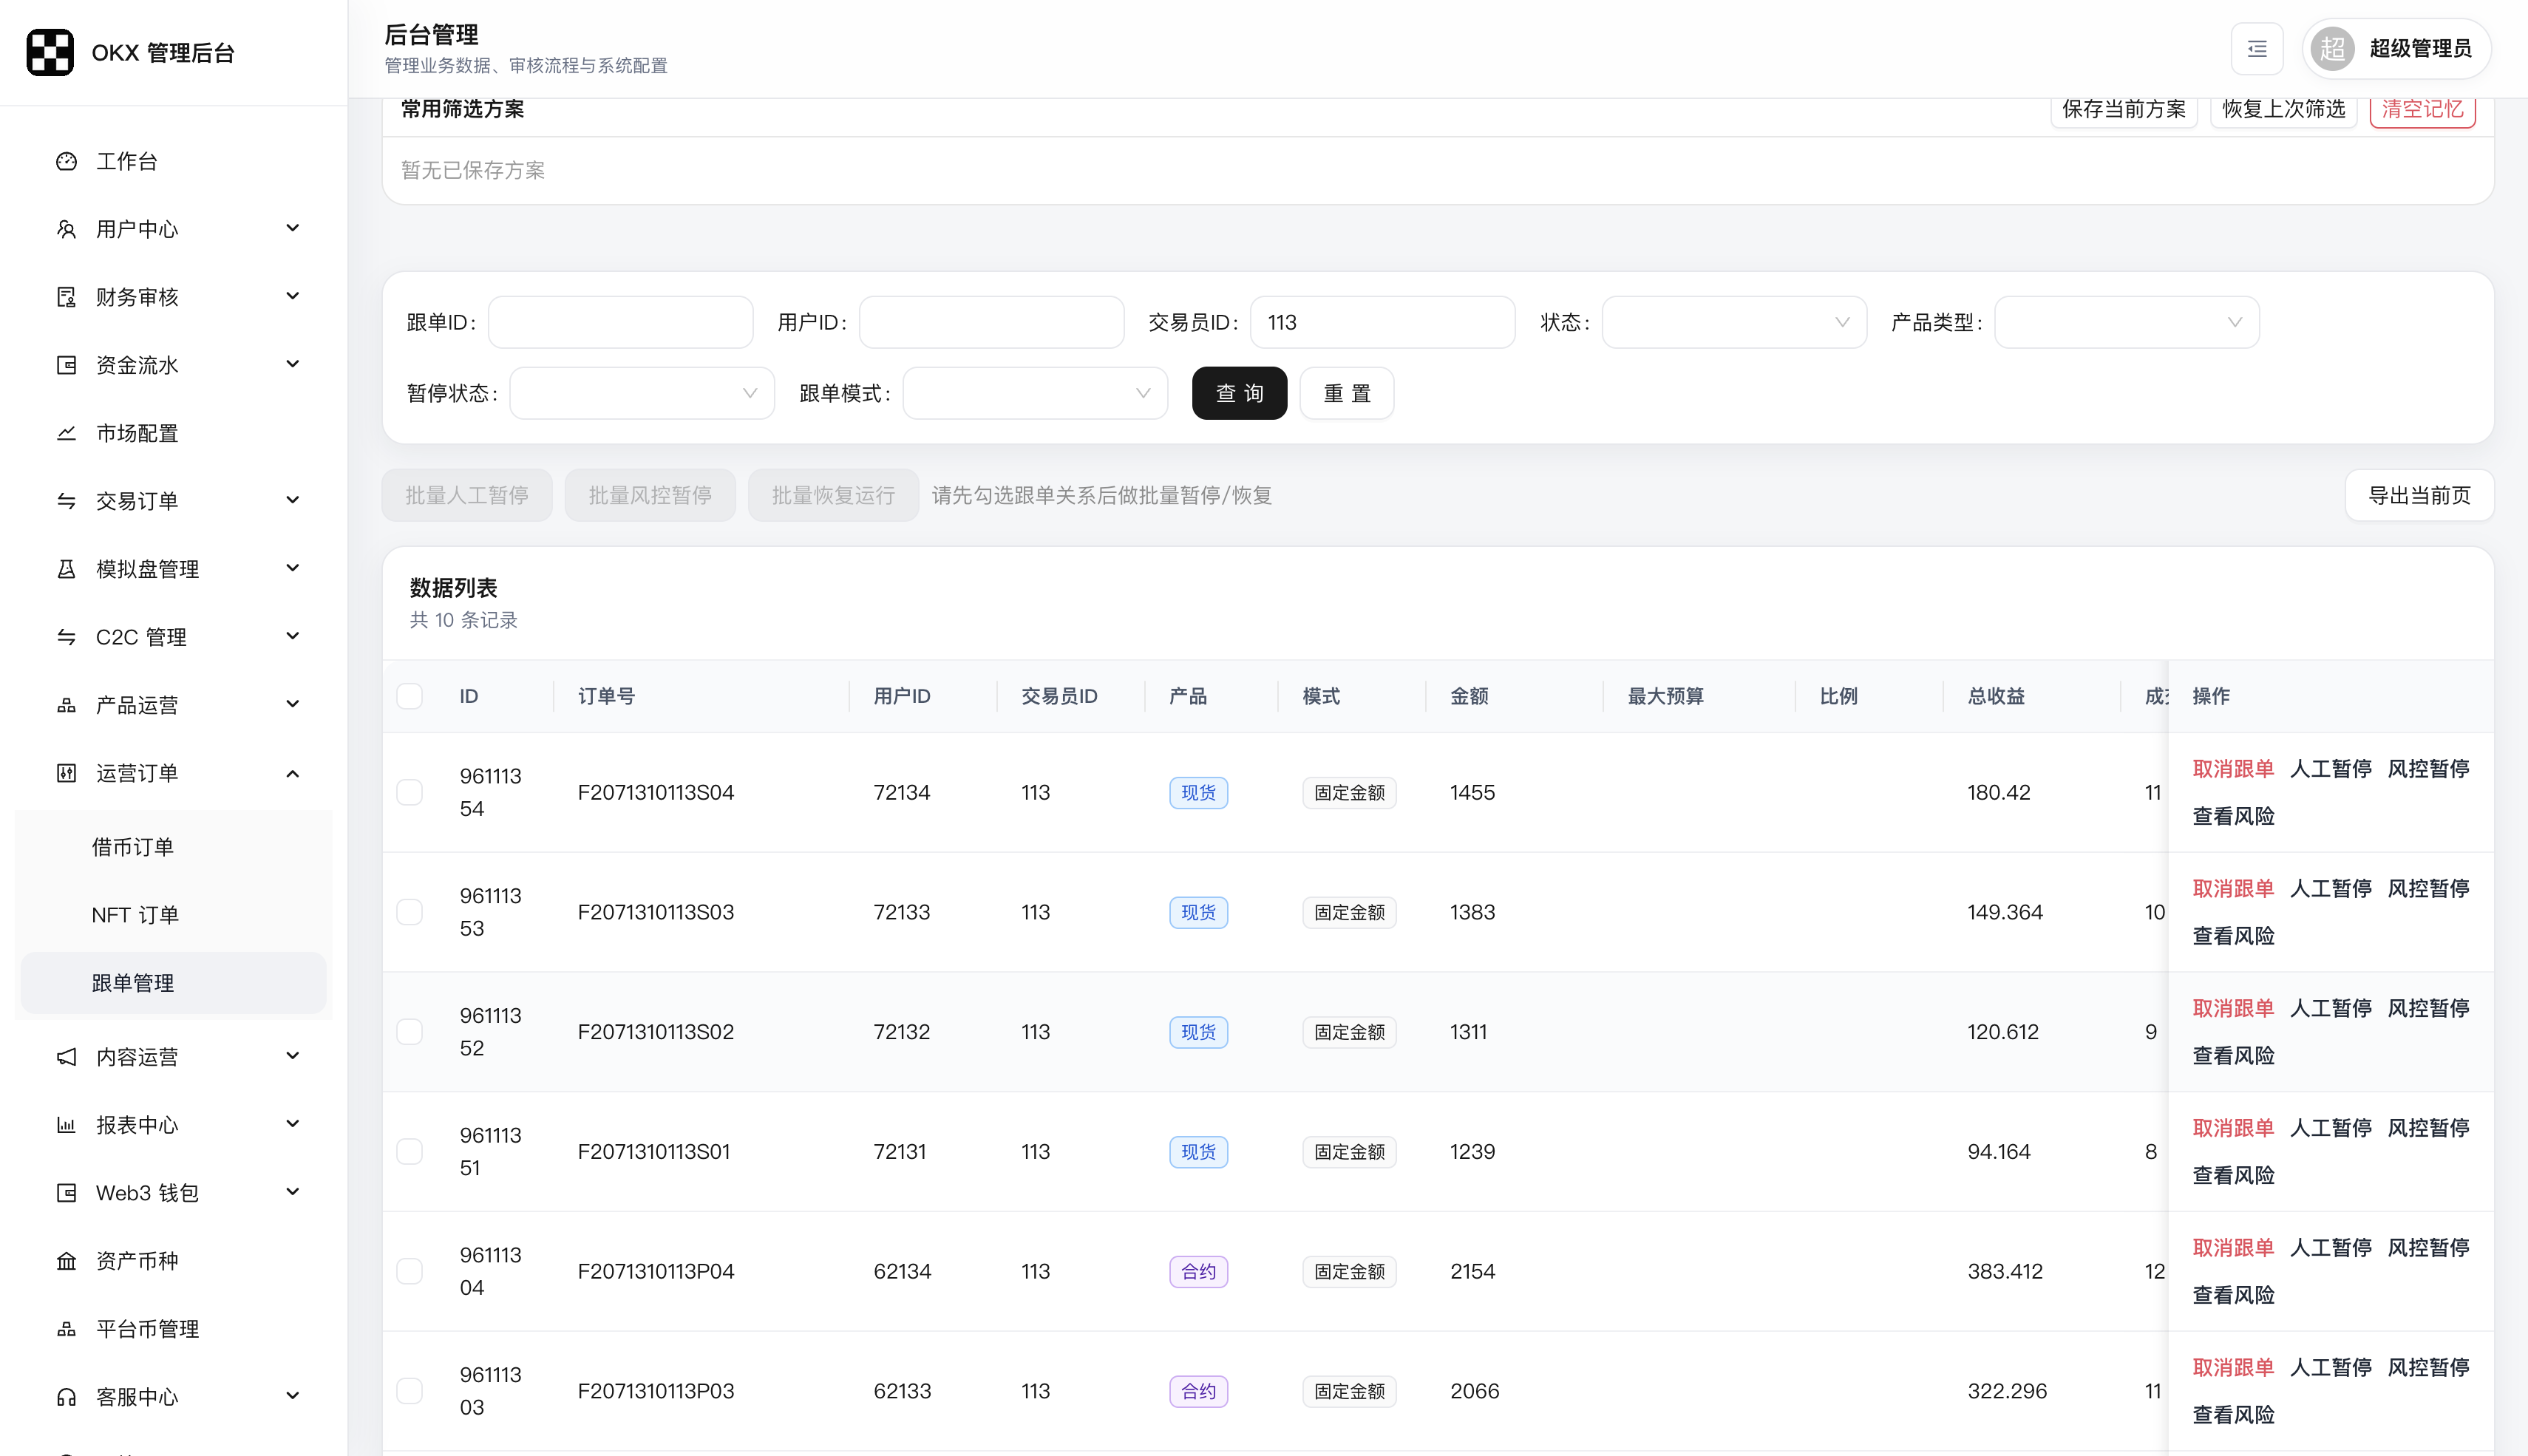The height and width of the screenshot is (1456, 2528).
Task: Click the 重置 reset button
Action: (x=1346, y=393)
